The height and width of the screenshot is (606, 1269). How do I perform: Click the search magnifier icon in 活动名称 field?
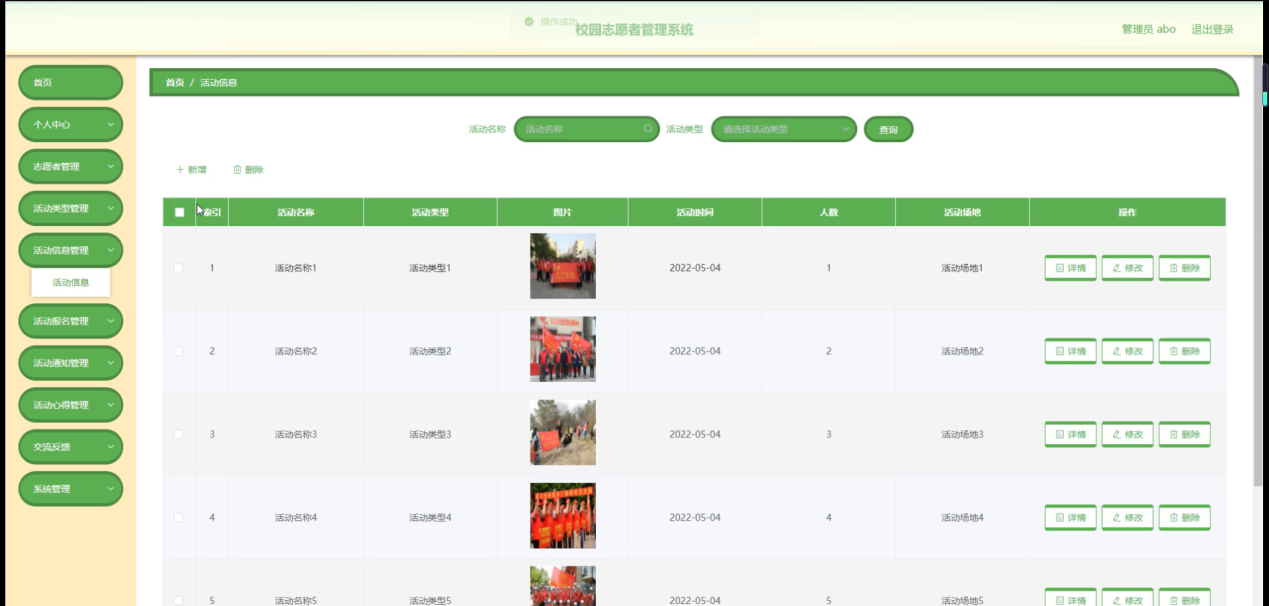[648, 129]
